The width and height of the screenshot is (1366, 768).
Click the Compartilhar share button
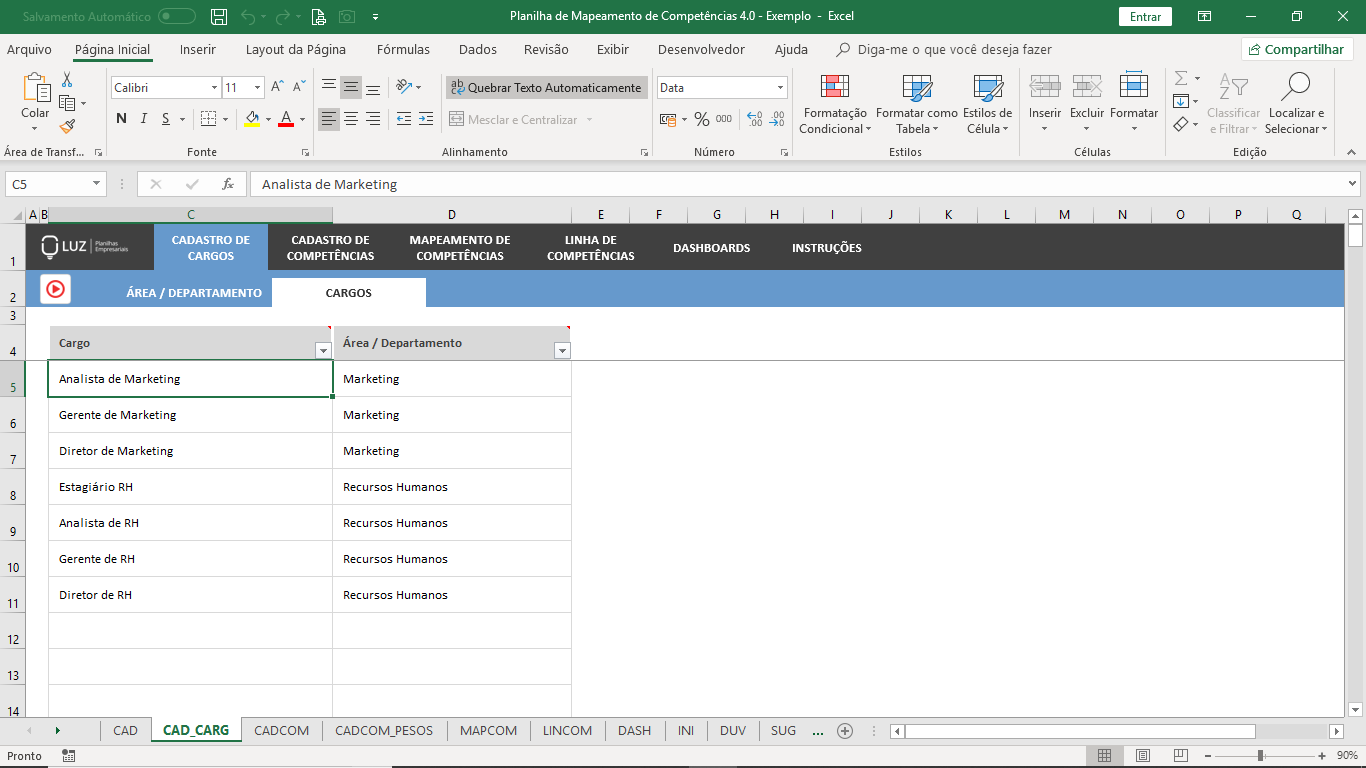1296,49
